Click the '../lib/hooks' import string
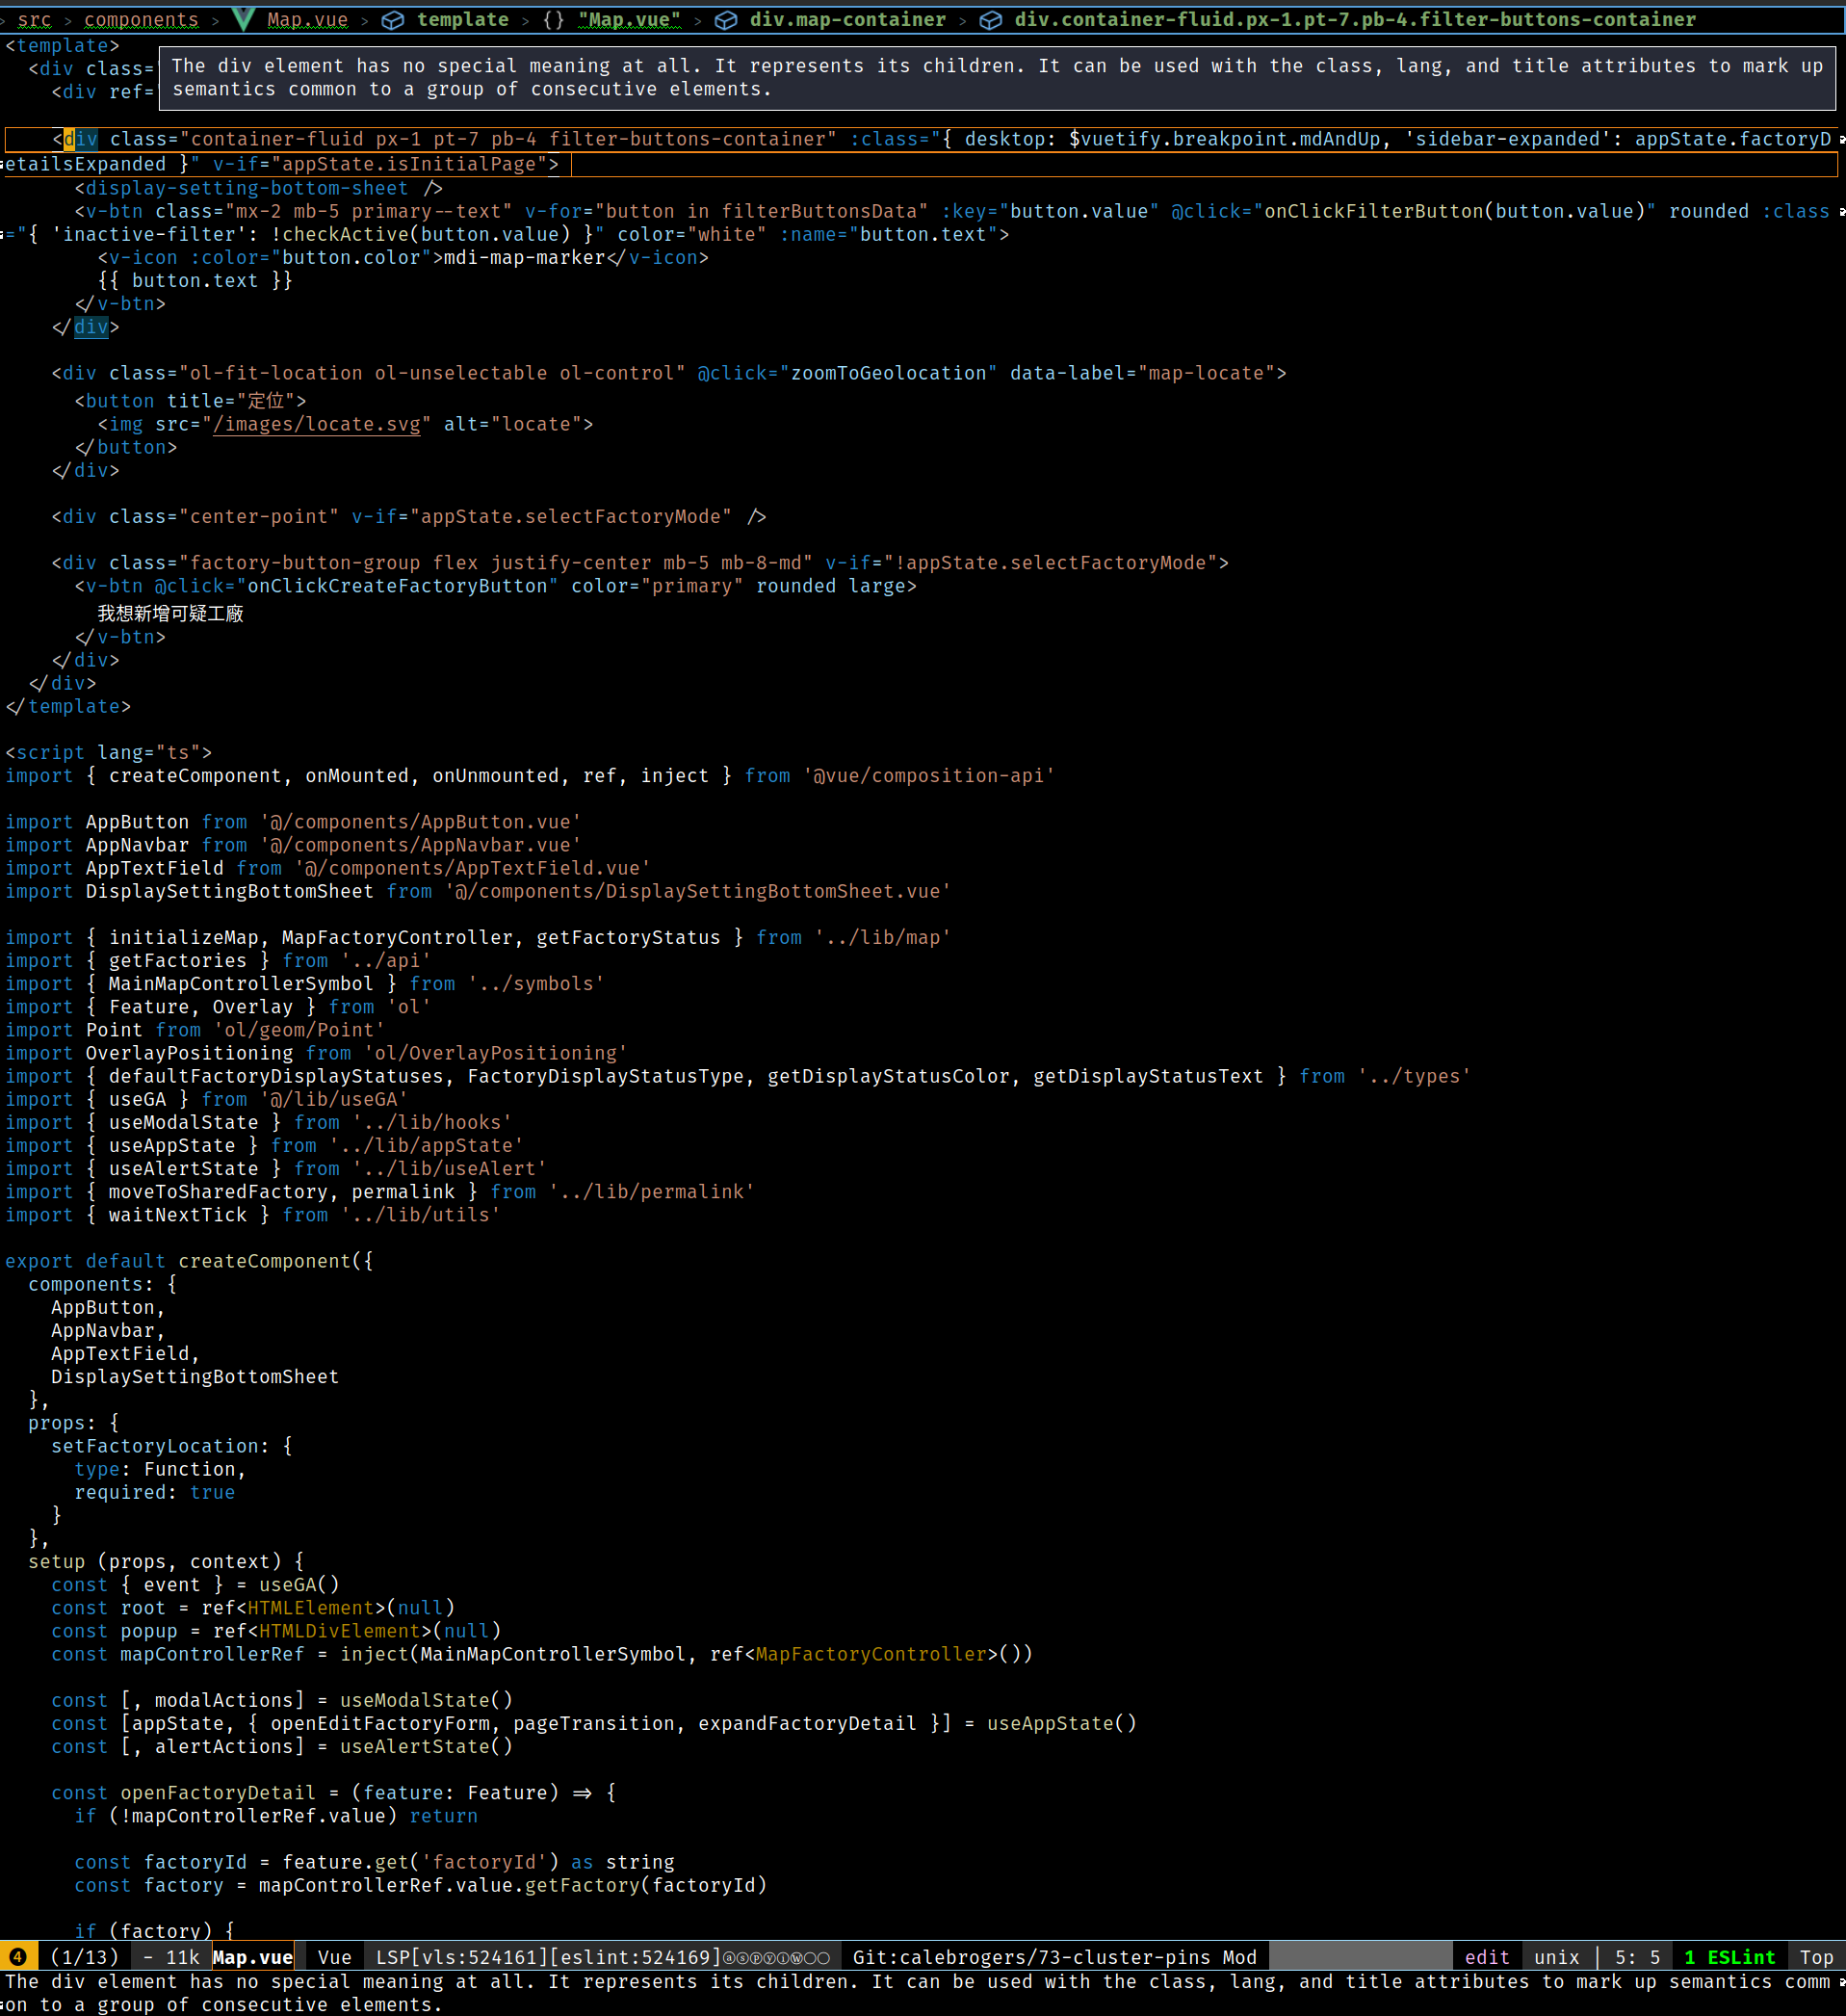This screenshot has width=1846, height=2016. click(432, 1122)
